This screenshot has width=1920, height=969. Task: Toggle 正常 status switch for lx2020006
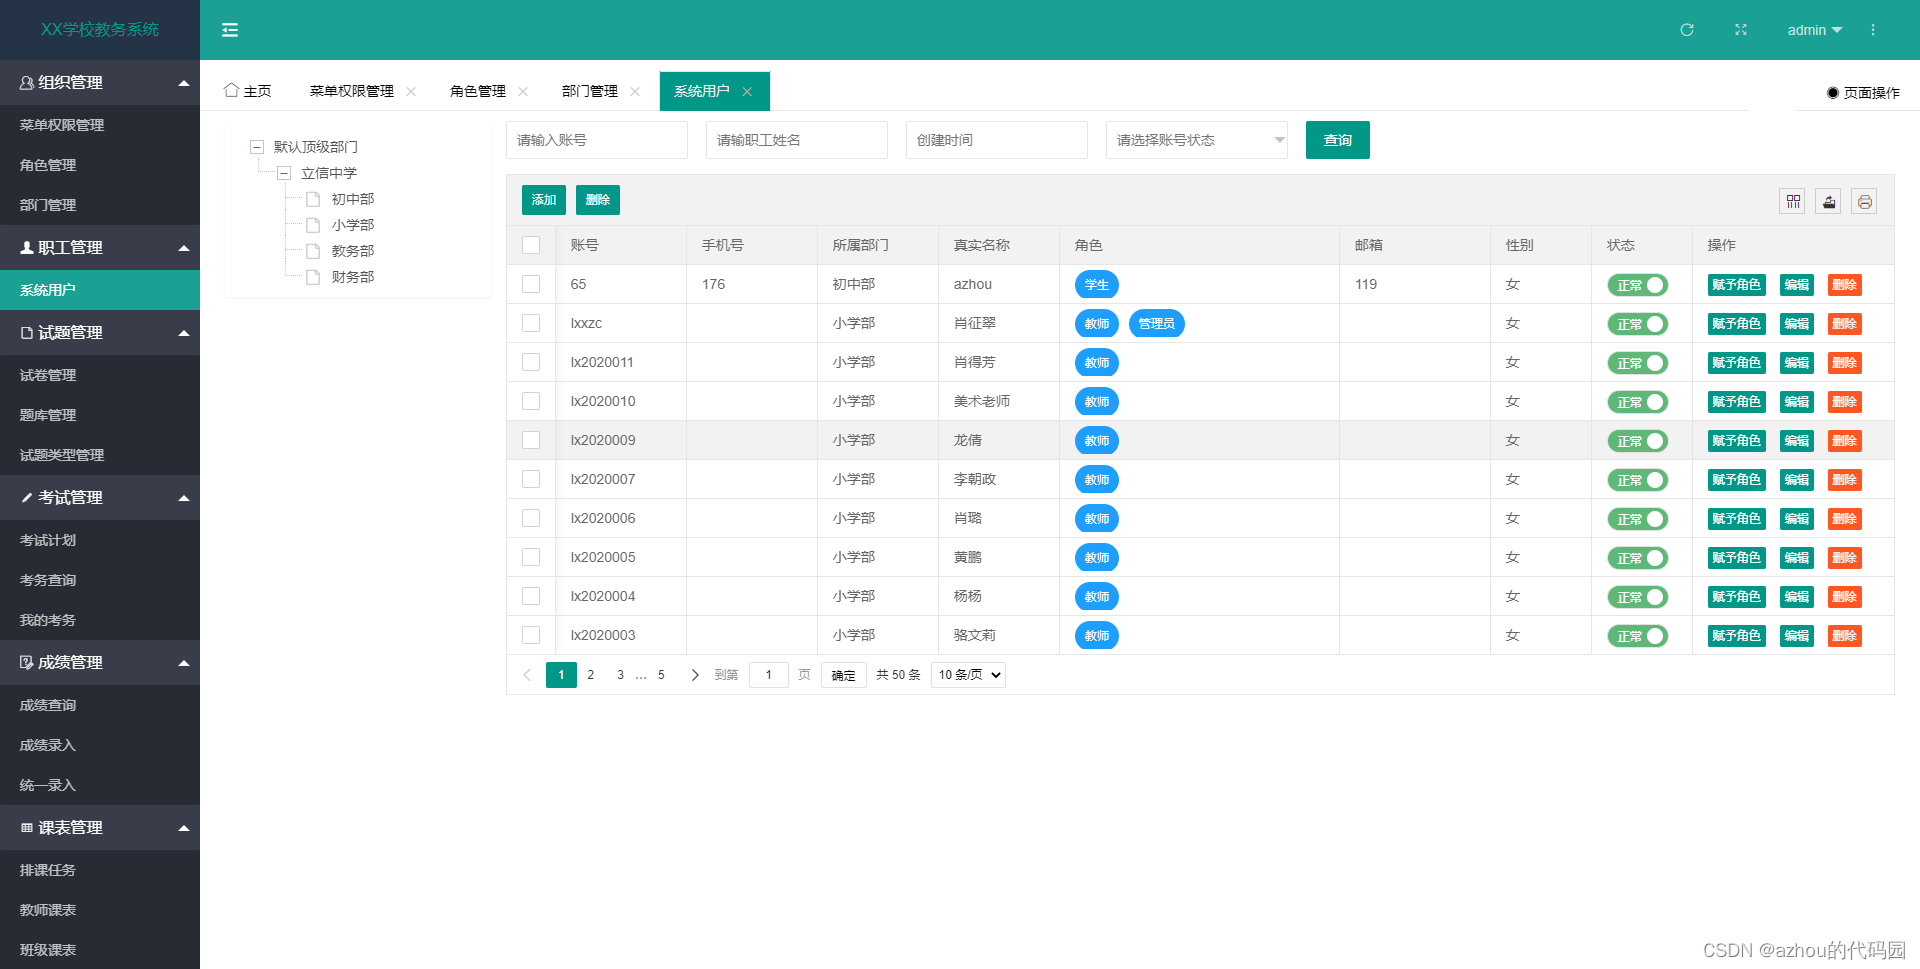click(1638, 519)
